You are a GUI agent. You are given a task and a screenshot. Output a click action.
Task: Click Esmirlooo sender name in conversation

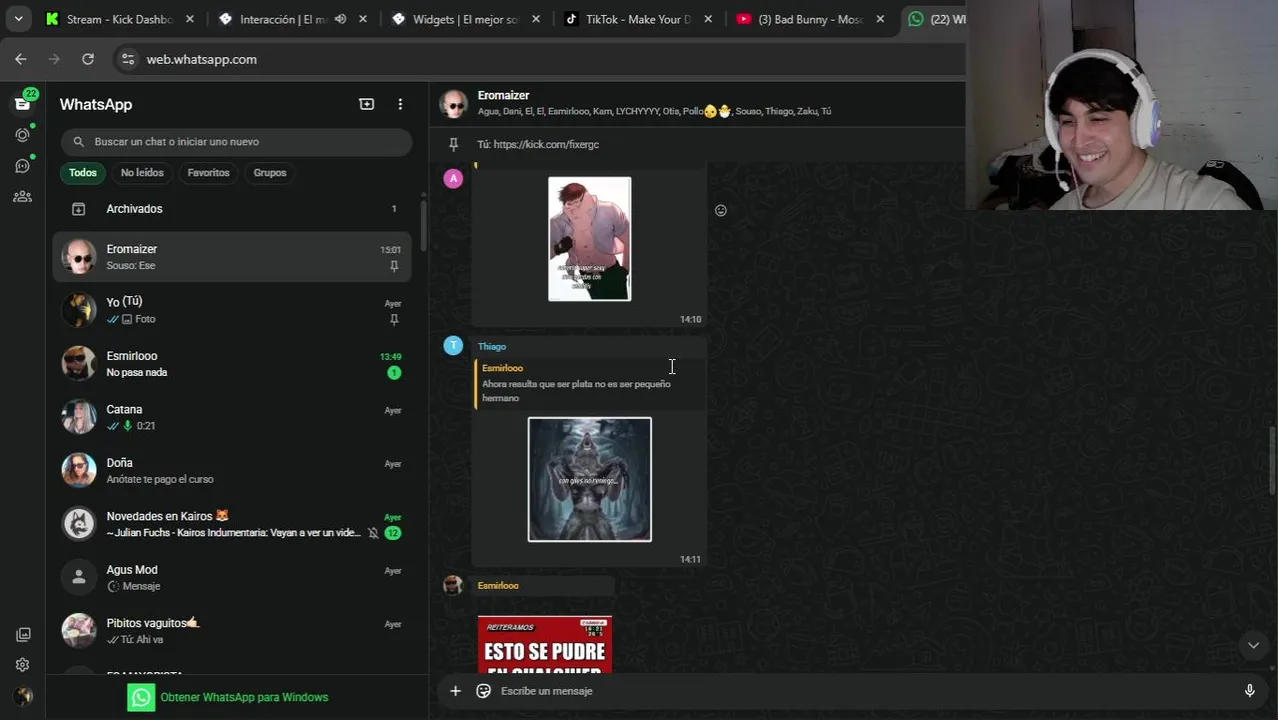(x=498, y=585)
